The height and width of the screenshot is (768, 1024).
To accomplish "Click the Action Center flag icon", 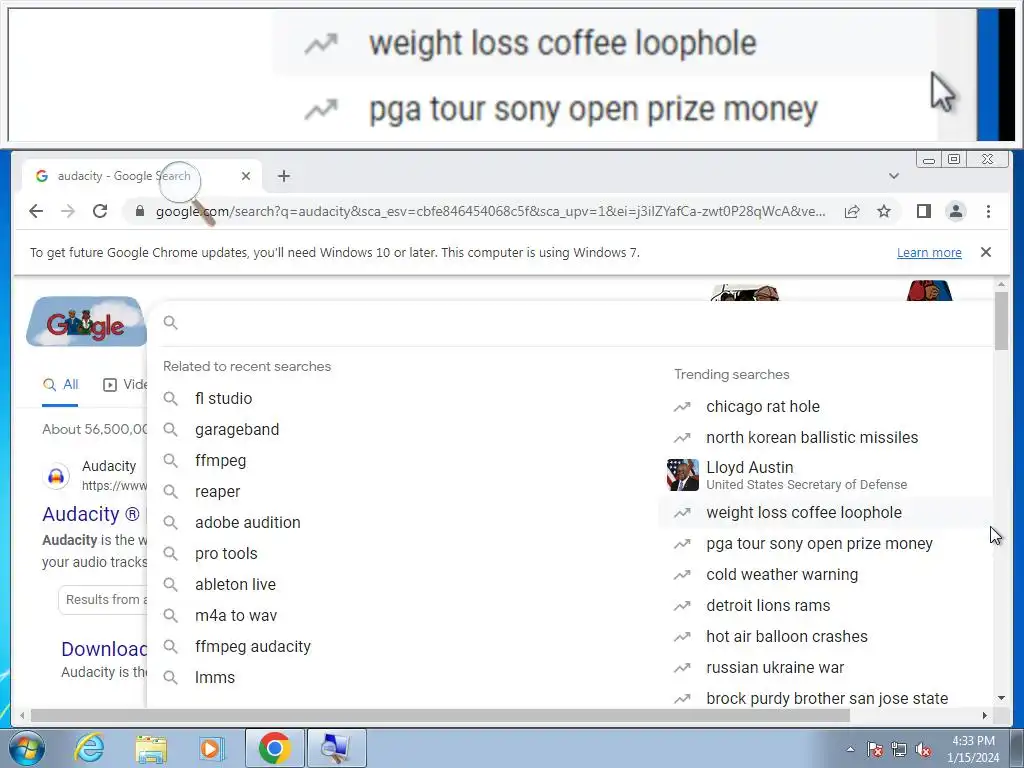I will tap(875, 750).
